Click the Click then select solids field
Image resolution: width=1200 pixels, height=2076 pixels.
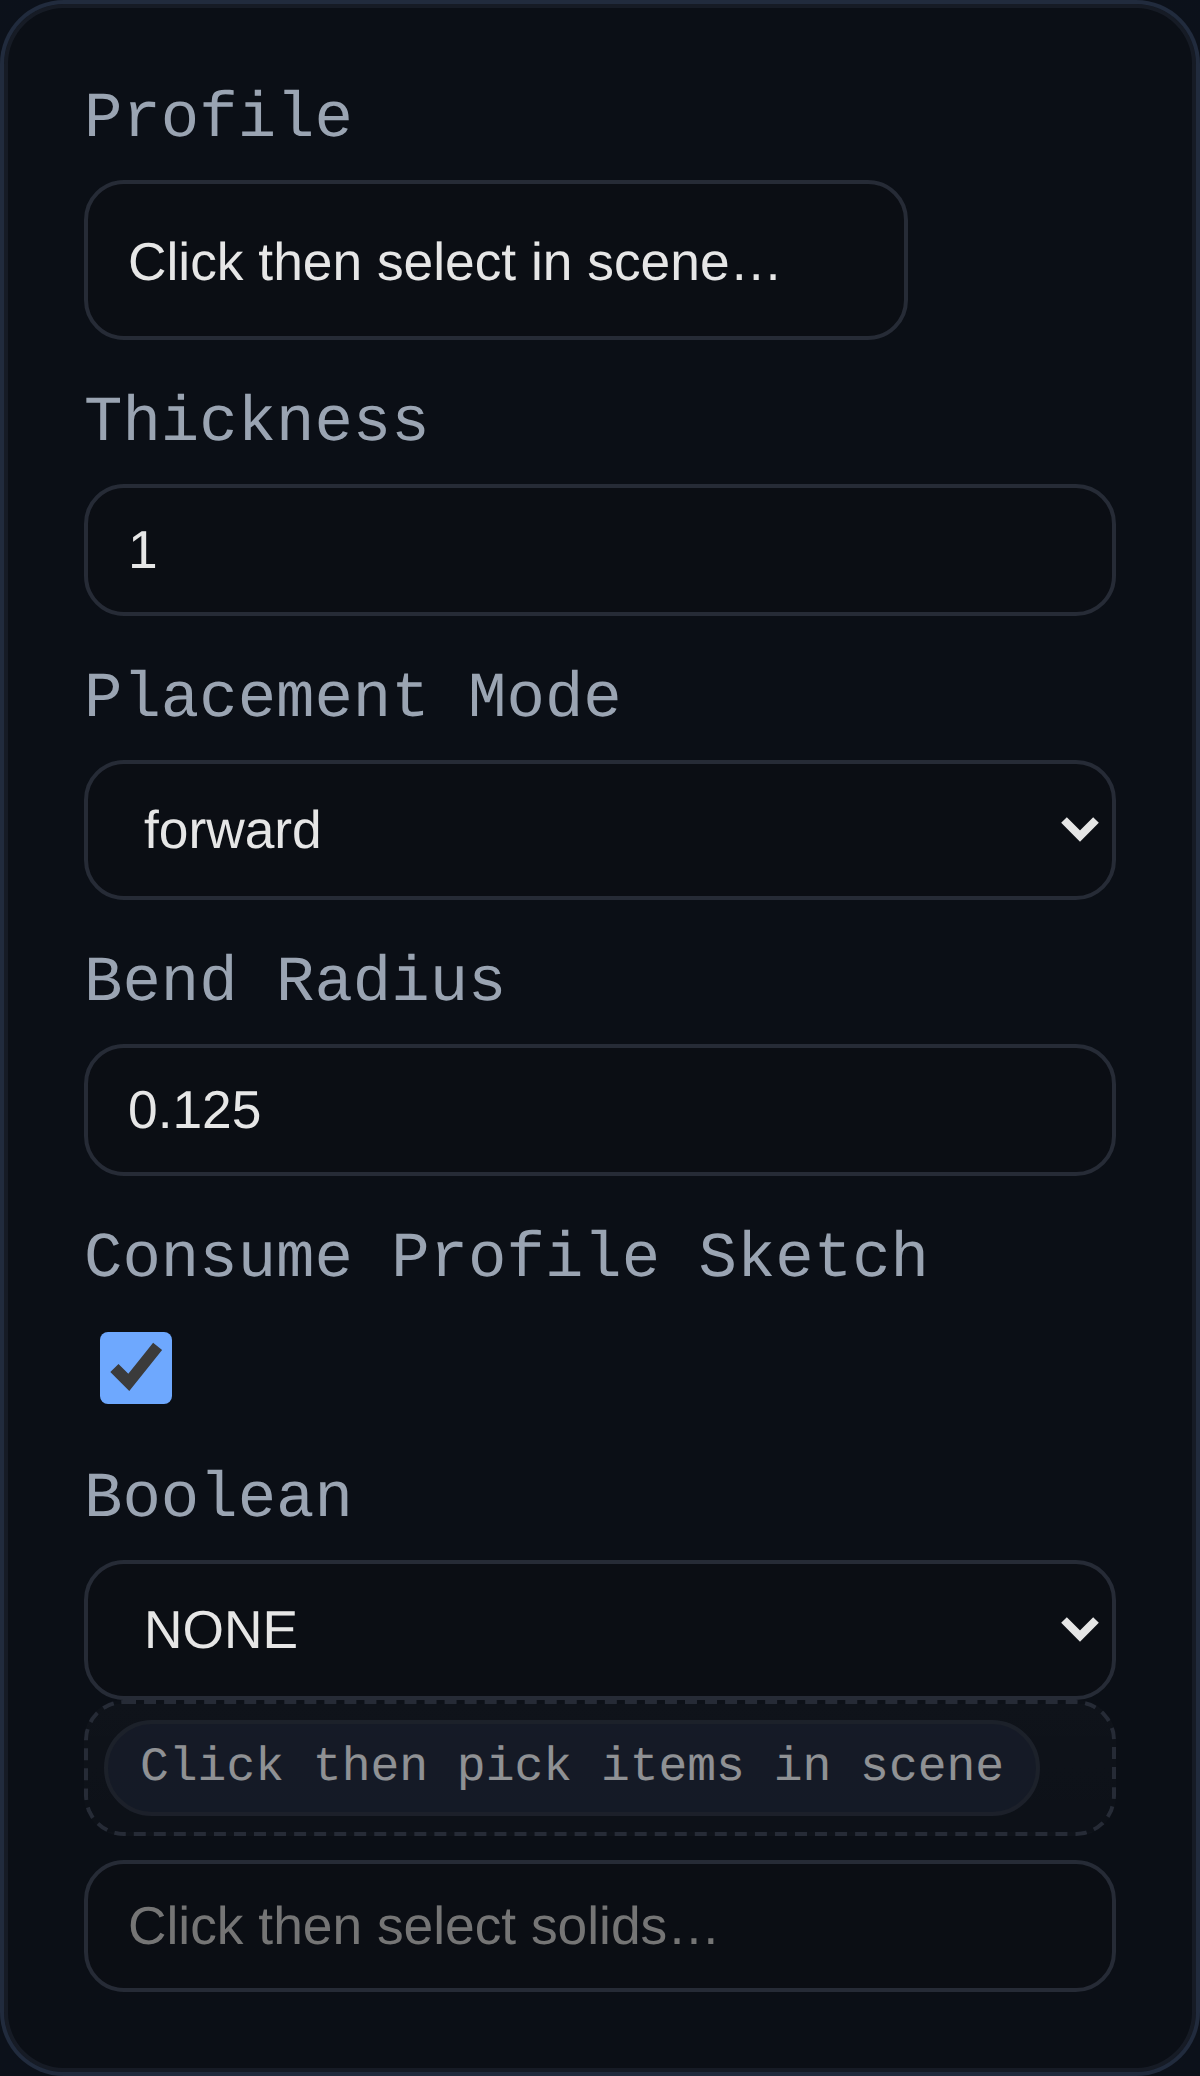600,1925
